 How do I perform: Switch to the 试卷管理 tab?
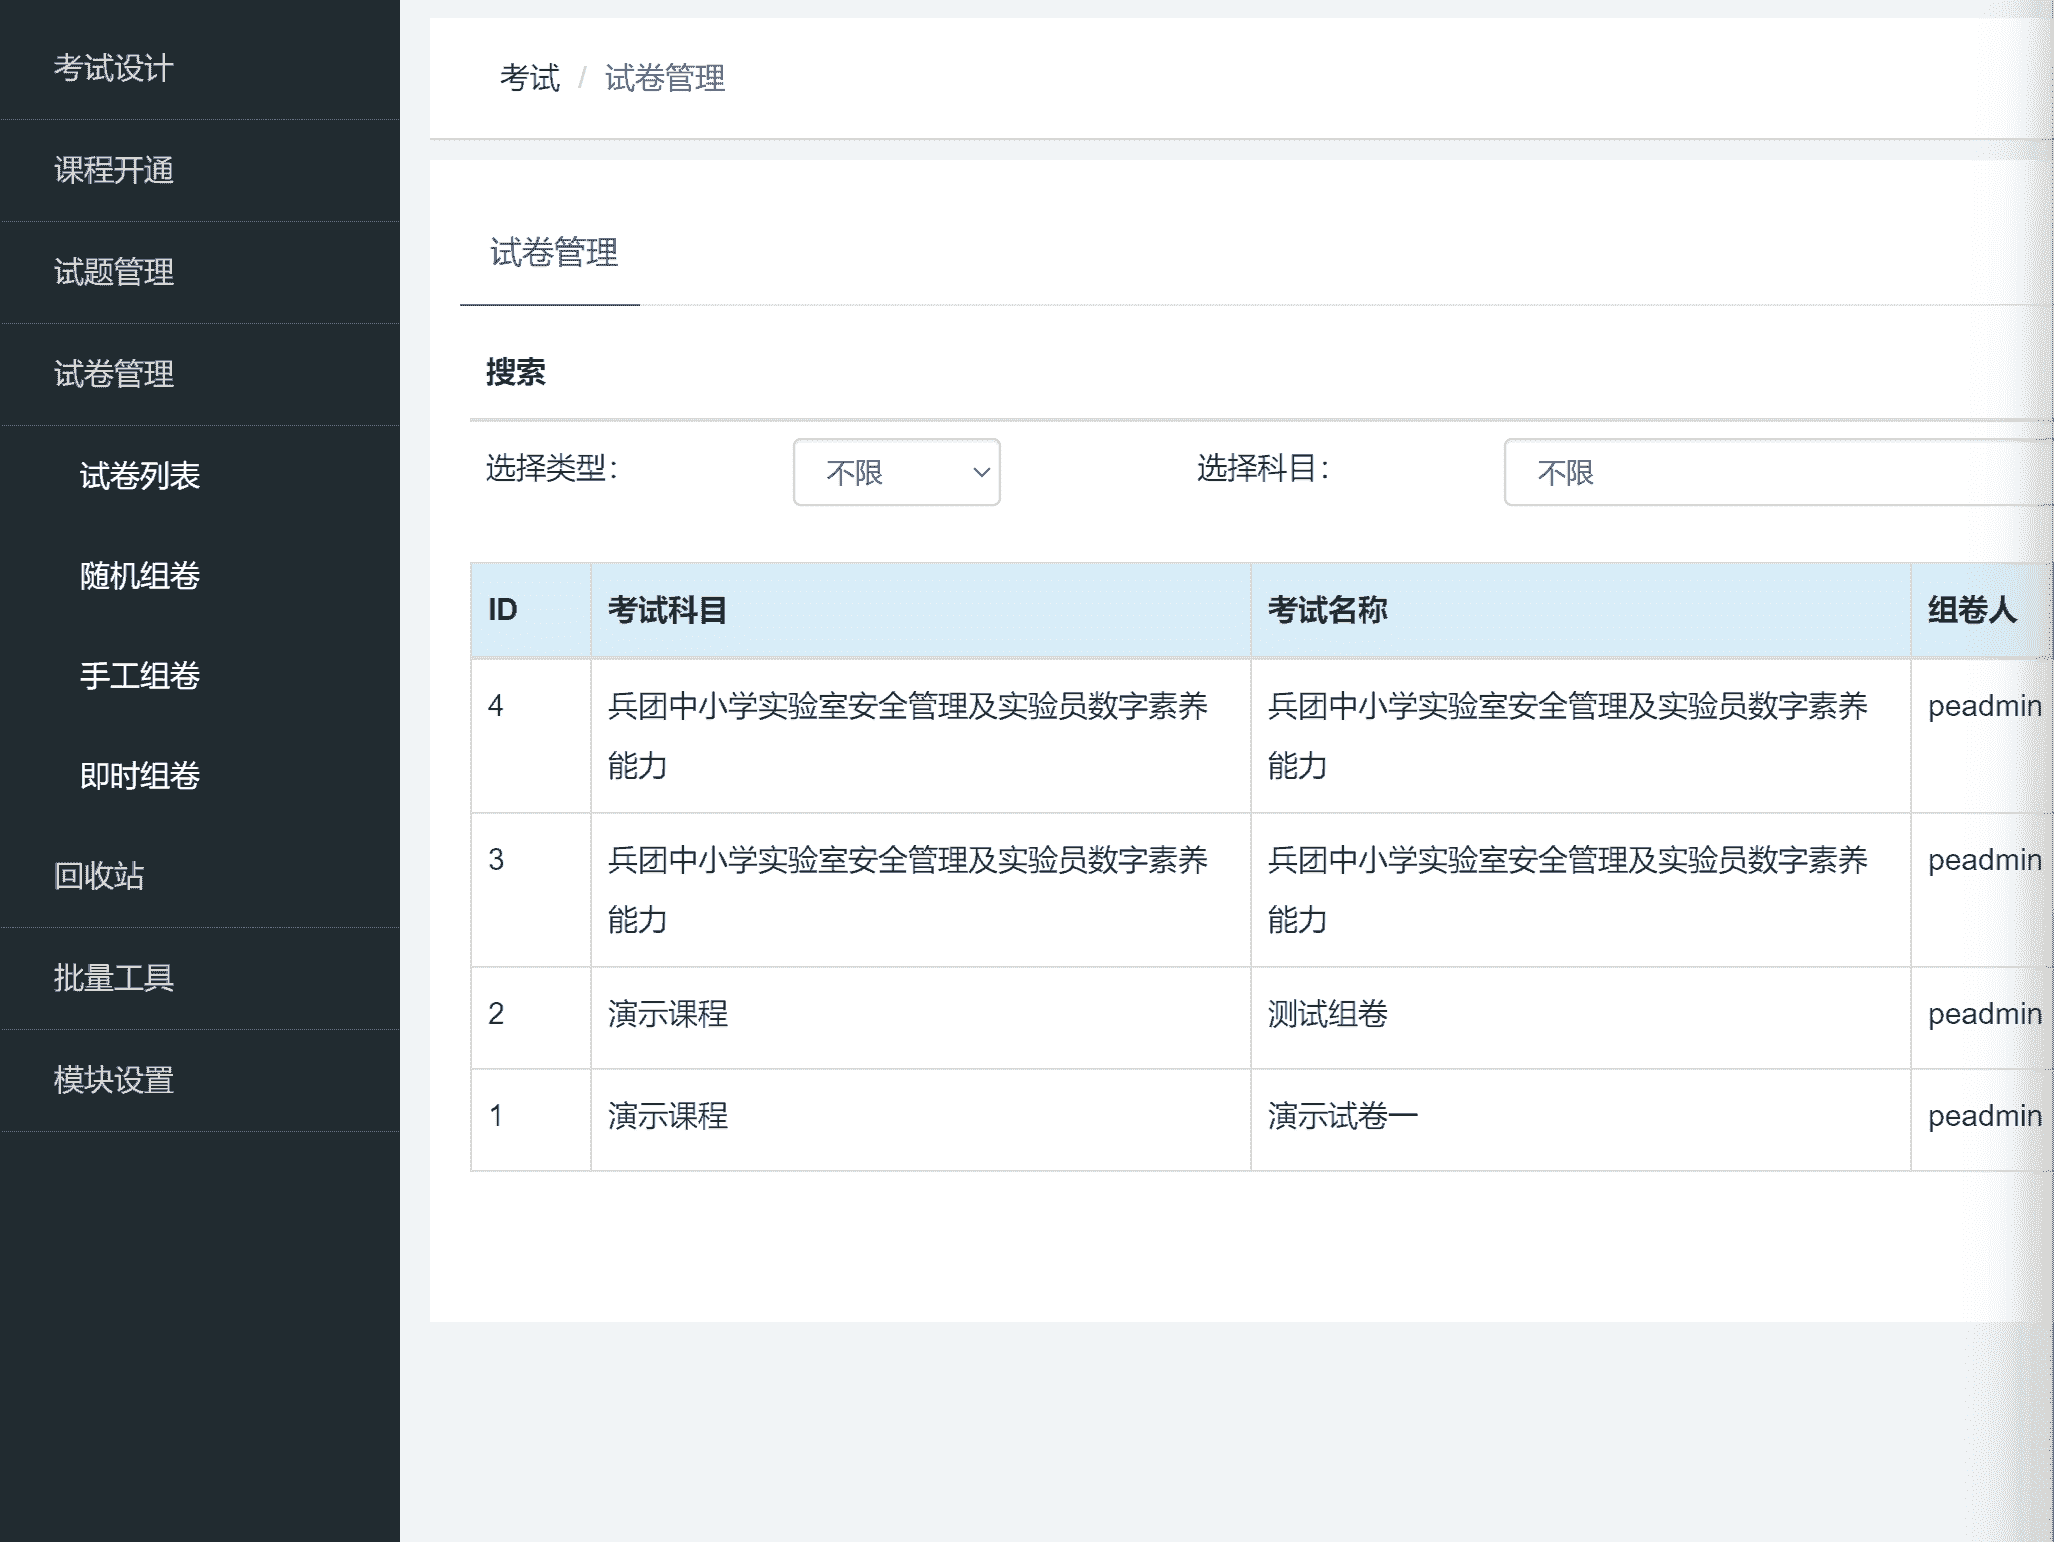tap(553, 253)
